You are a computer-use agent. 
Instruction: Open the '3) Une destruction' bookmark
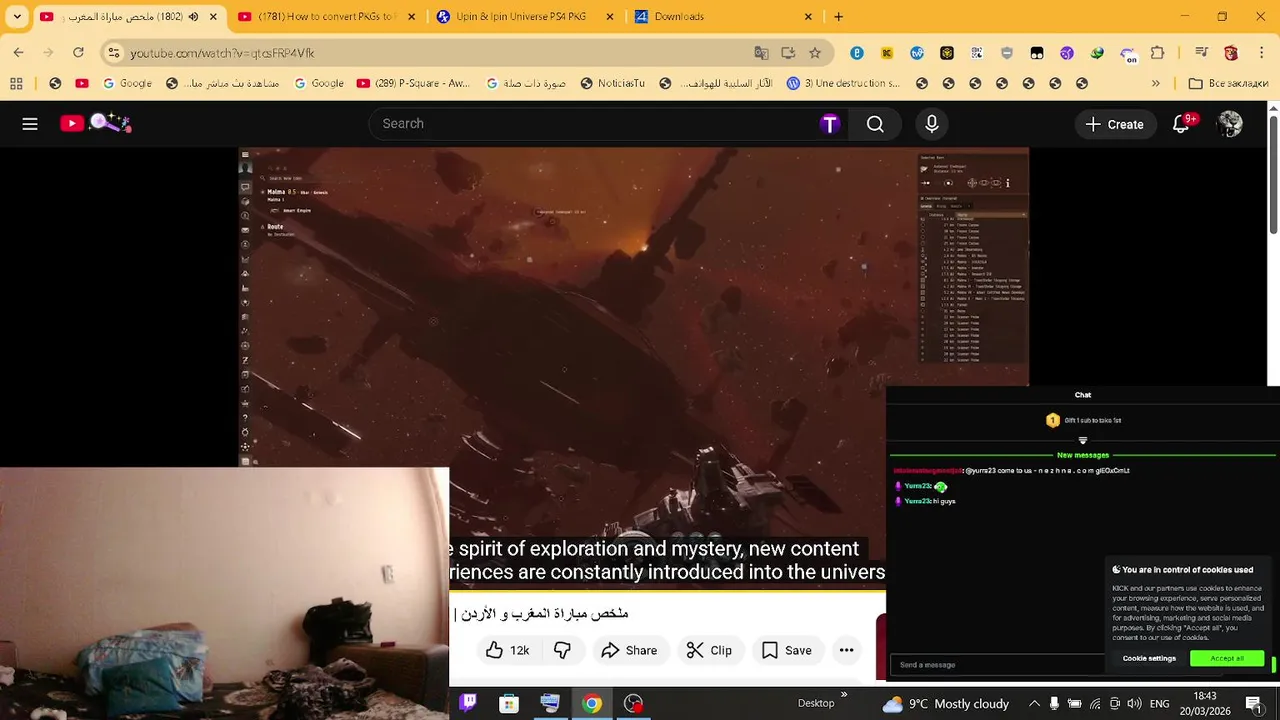[843, 83]
